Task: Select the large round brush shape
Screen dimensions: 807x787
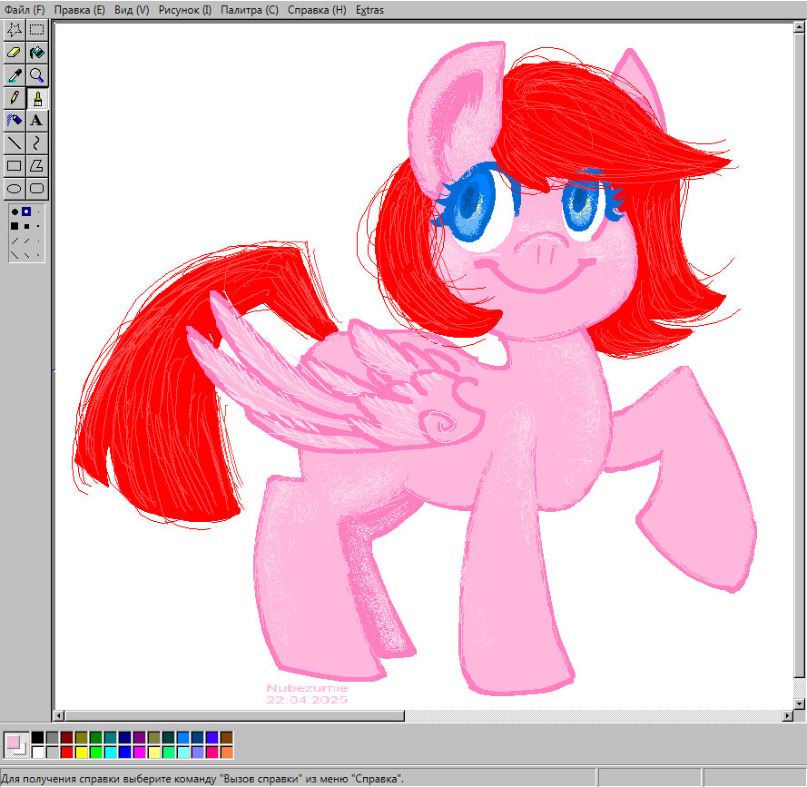Action: click(14, 212)
